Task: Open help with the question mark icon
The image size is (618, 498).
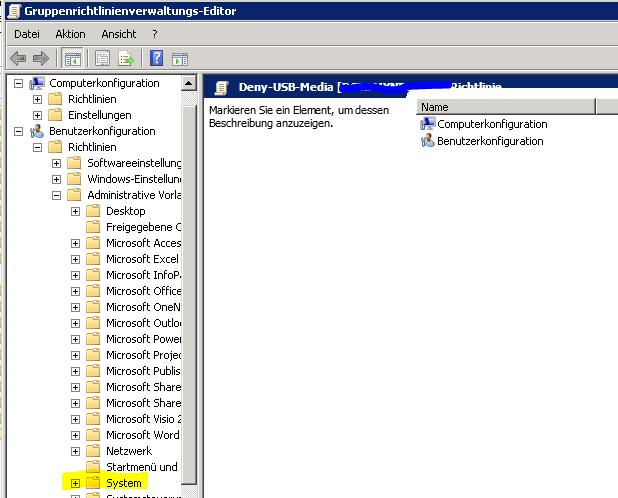Action: tap(157, 58)
